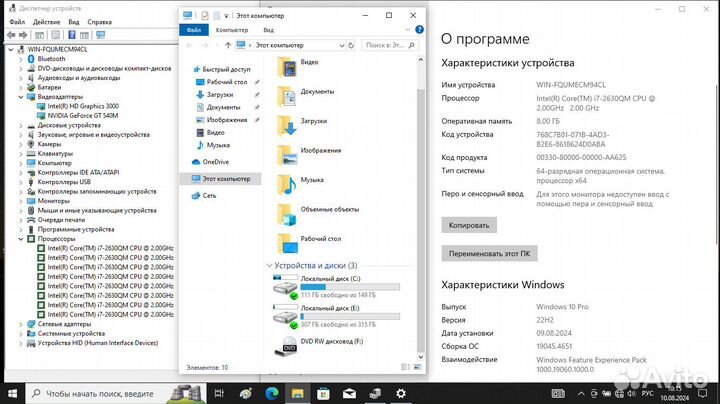Image resolution: width=720 pixels, height=404 pixels.
Task: Click the Копировать button in Settings
Action: point(469,225)
